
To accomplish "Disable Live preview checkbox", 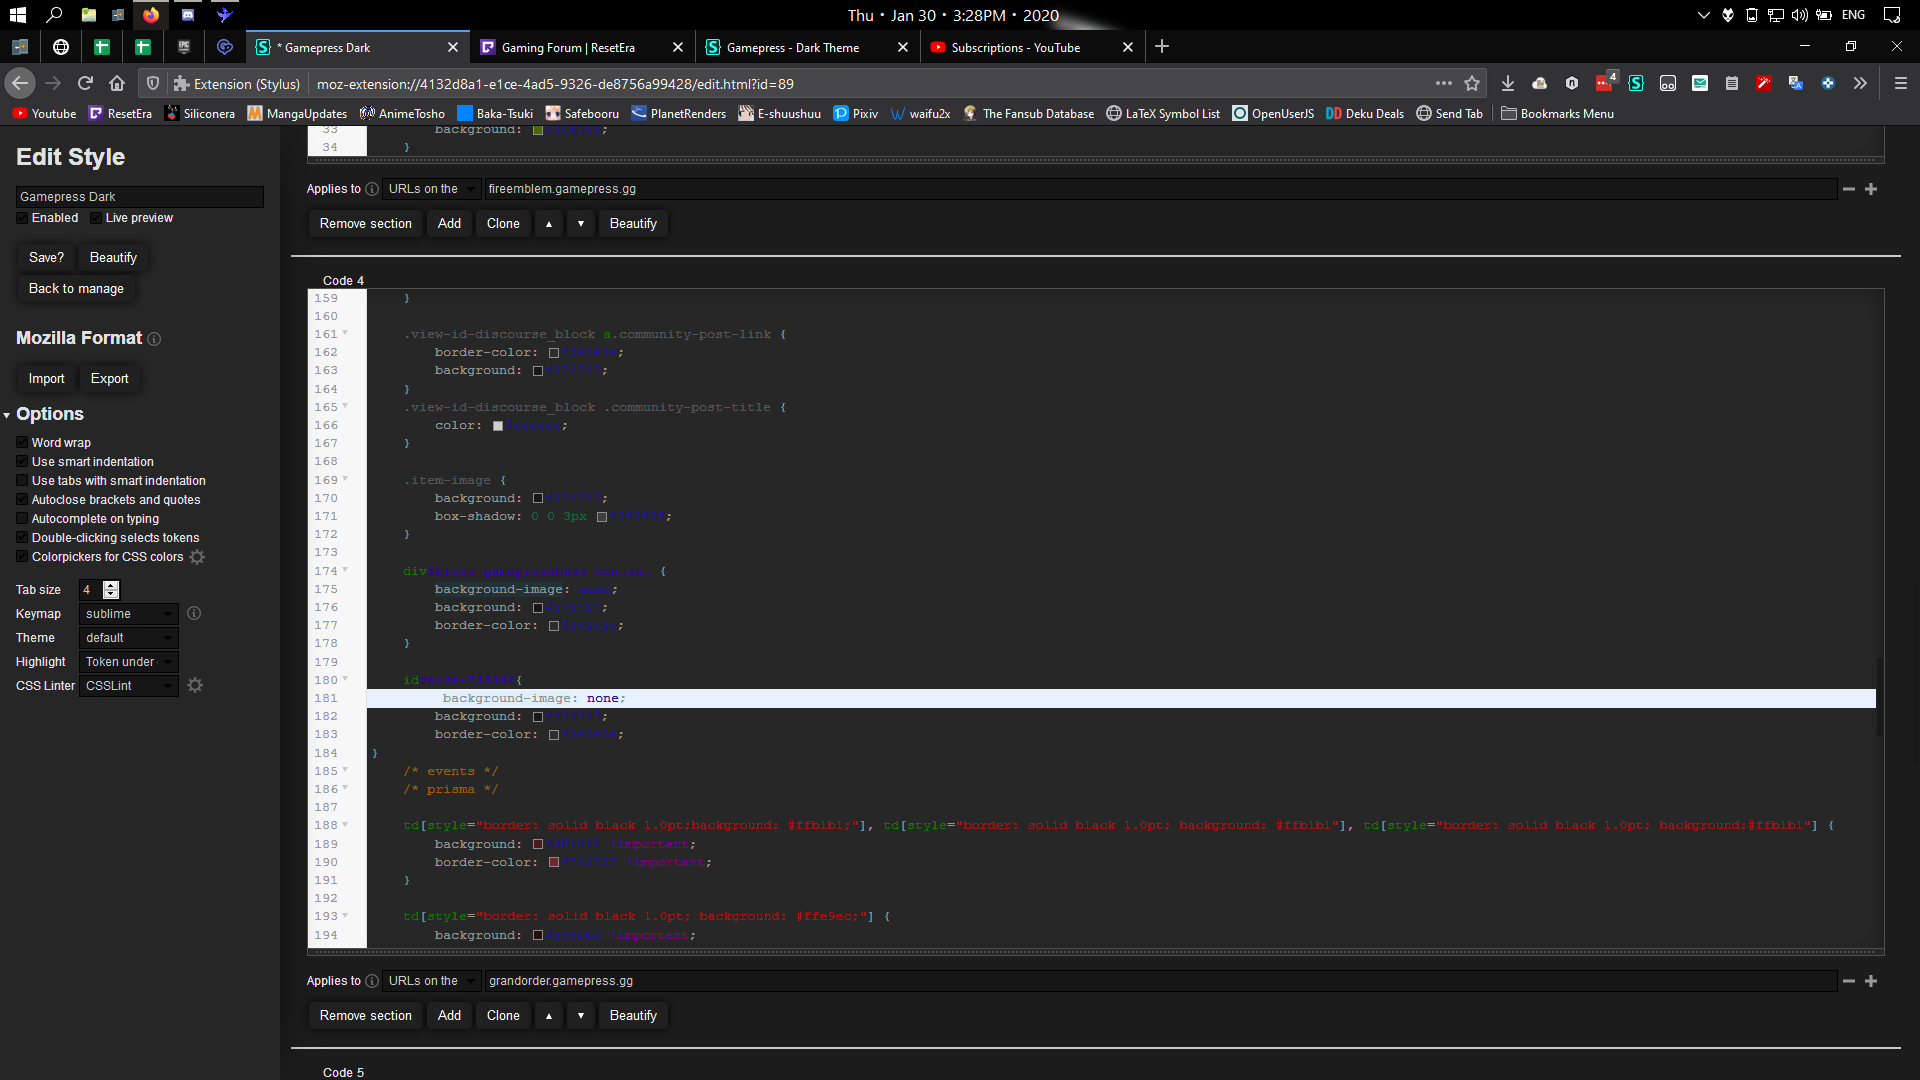I will point(96,218).
